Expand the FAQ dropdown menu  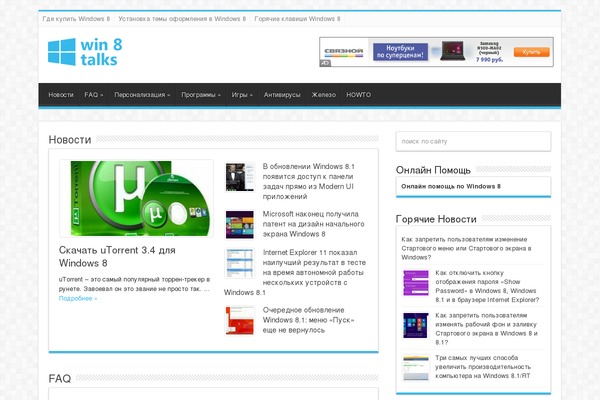click(x=94, y=95)
